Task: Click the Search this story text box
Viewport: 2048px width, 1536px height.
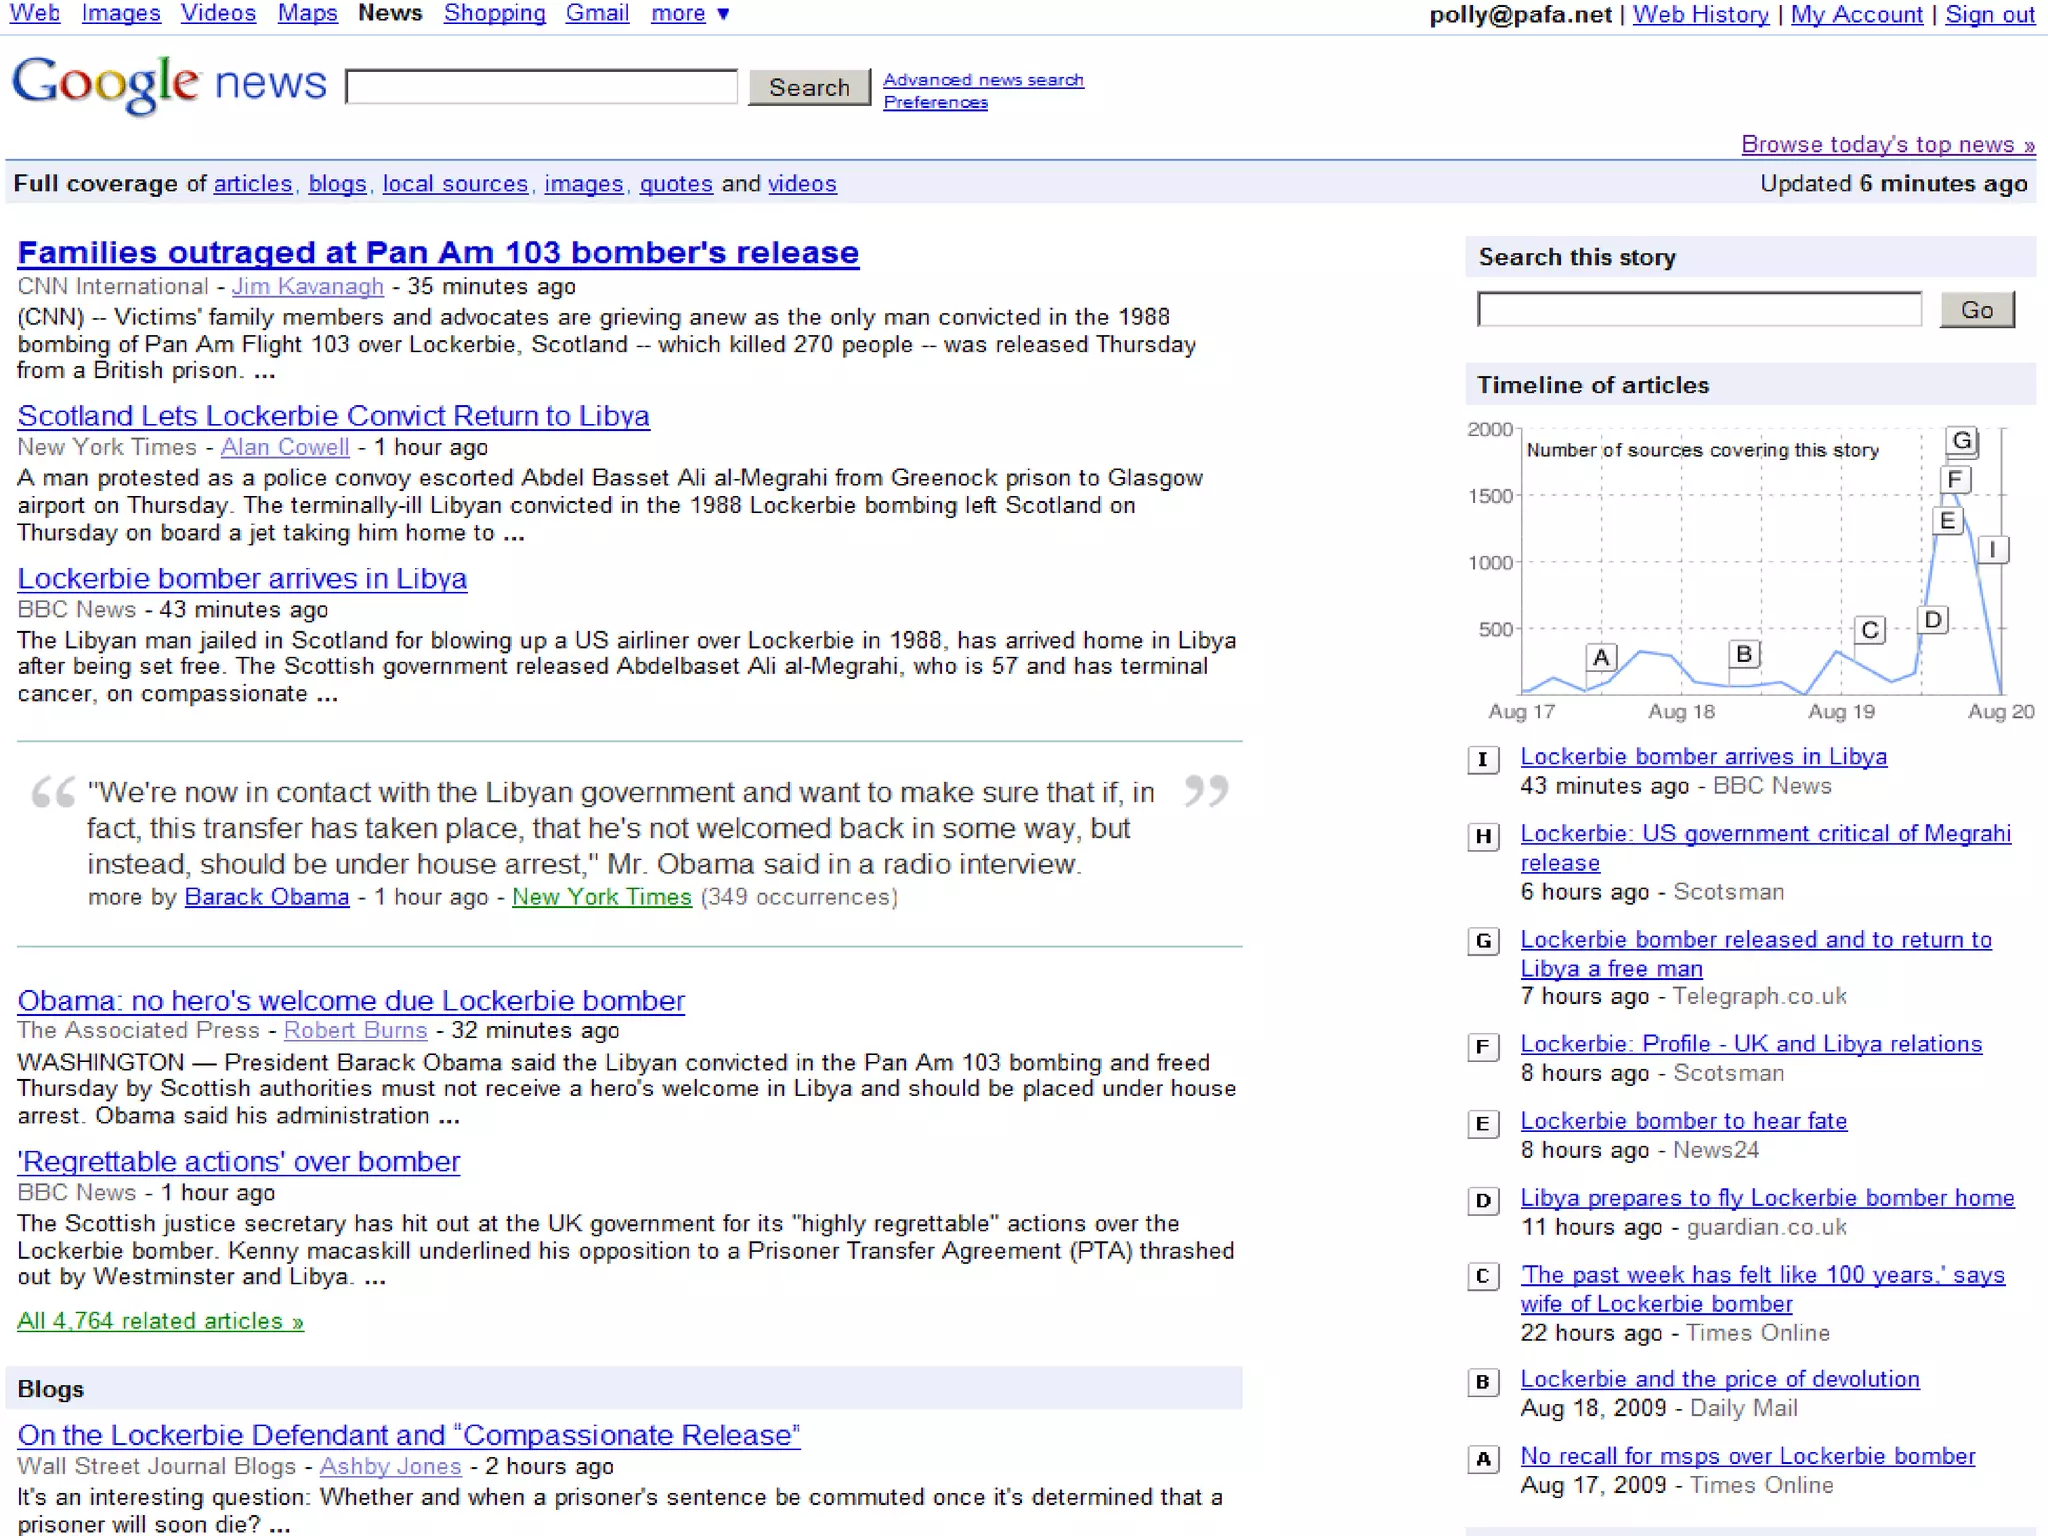Action: pyautogui.click(x=1698, y=309)
